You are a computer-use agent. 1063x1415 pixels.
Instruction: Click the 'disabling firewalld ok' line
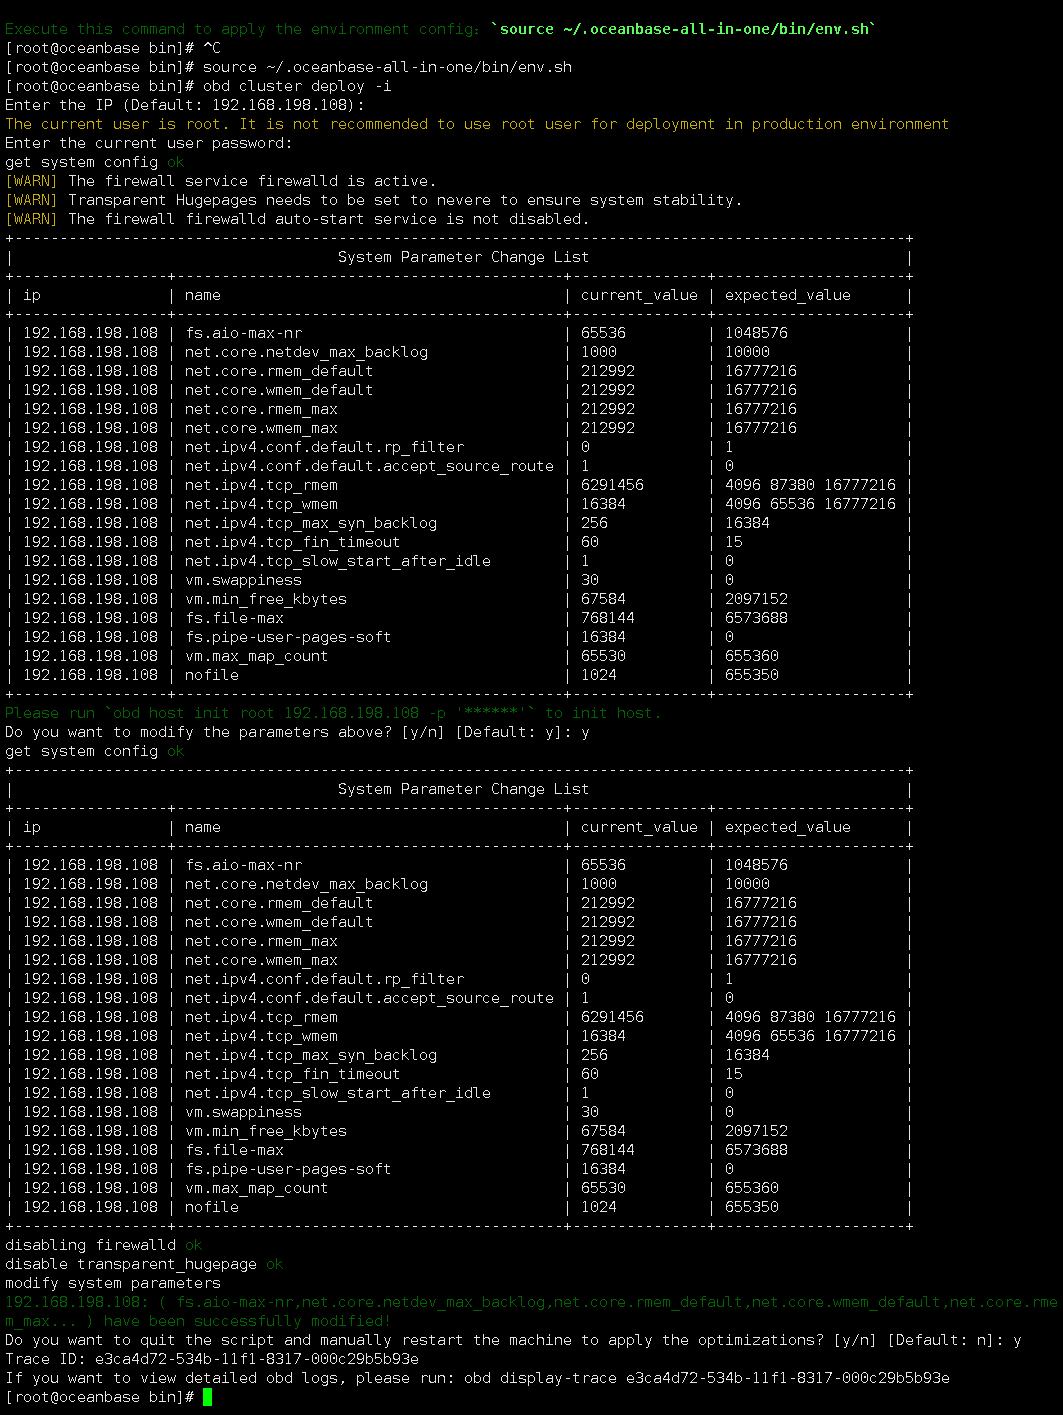pyautogui.click(x=104, y=1245)
